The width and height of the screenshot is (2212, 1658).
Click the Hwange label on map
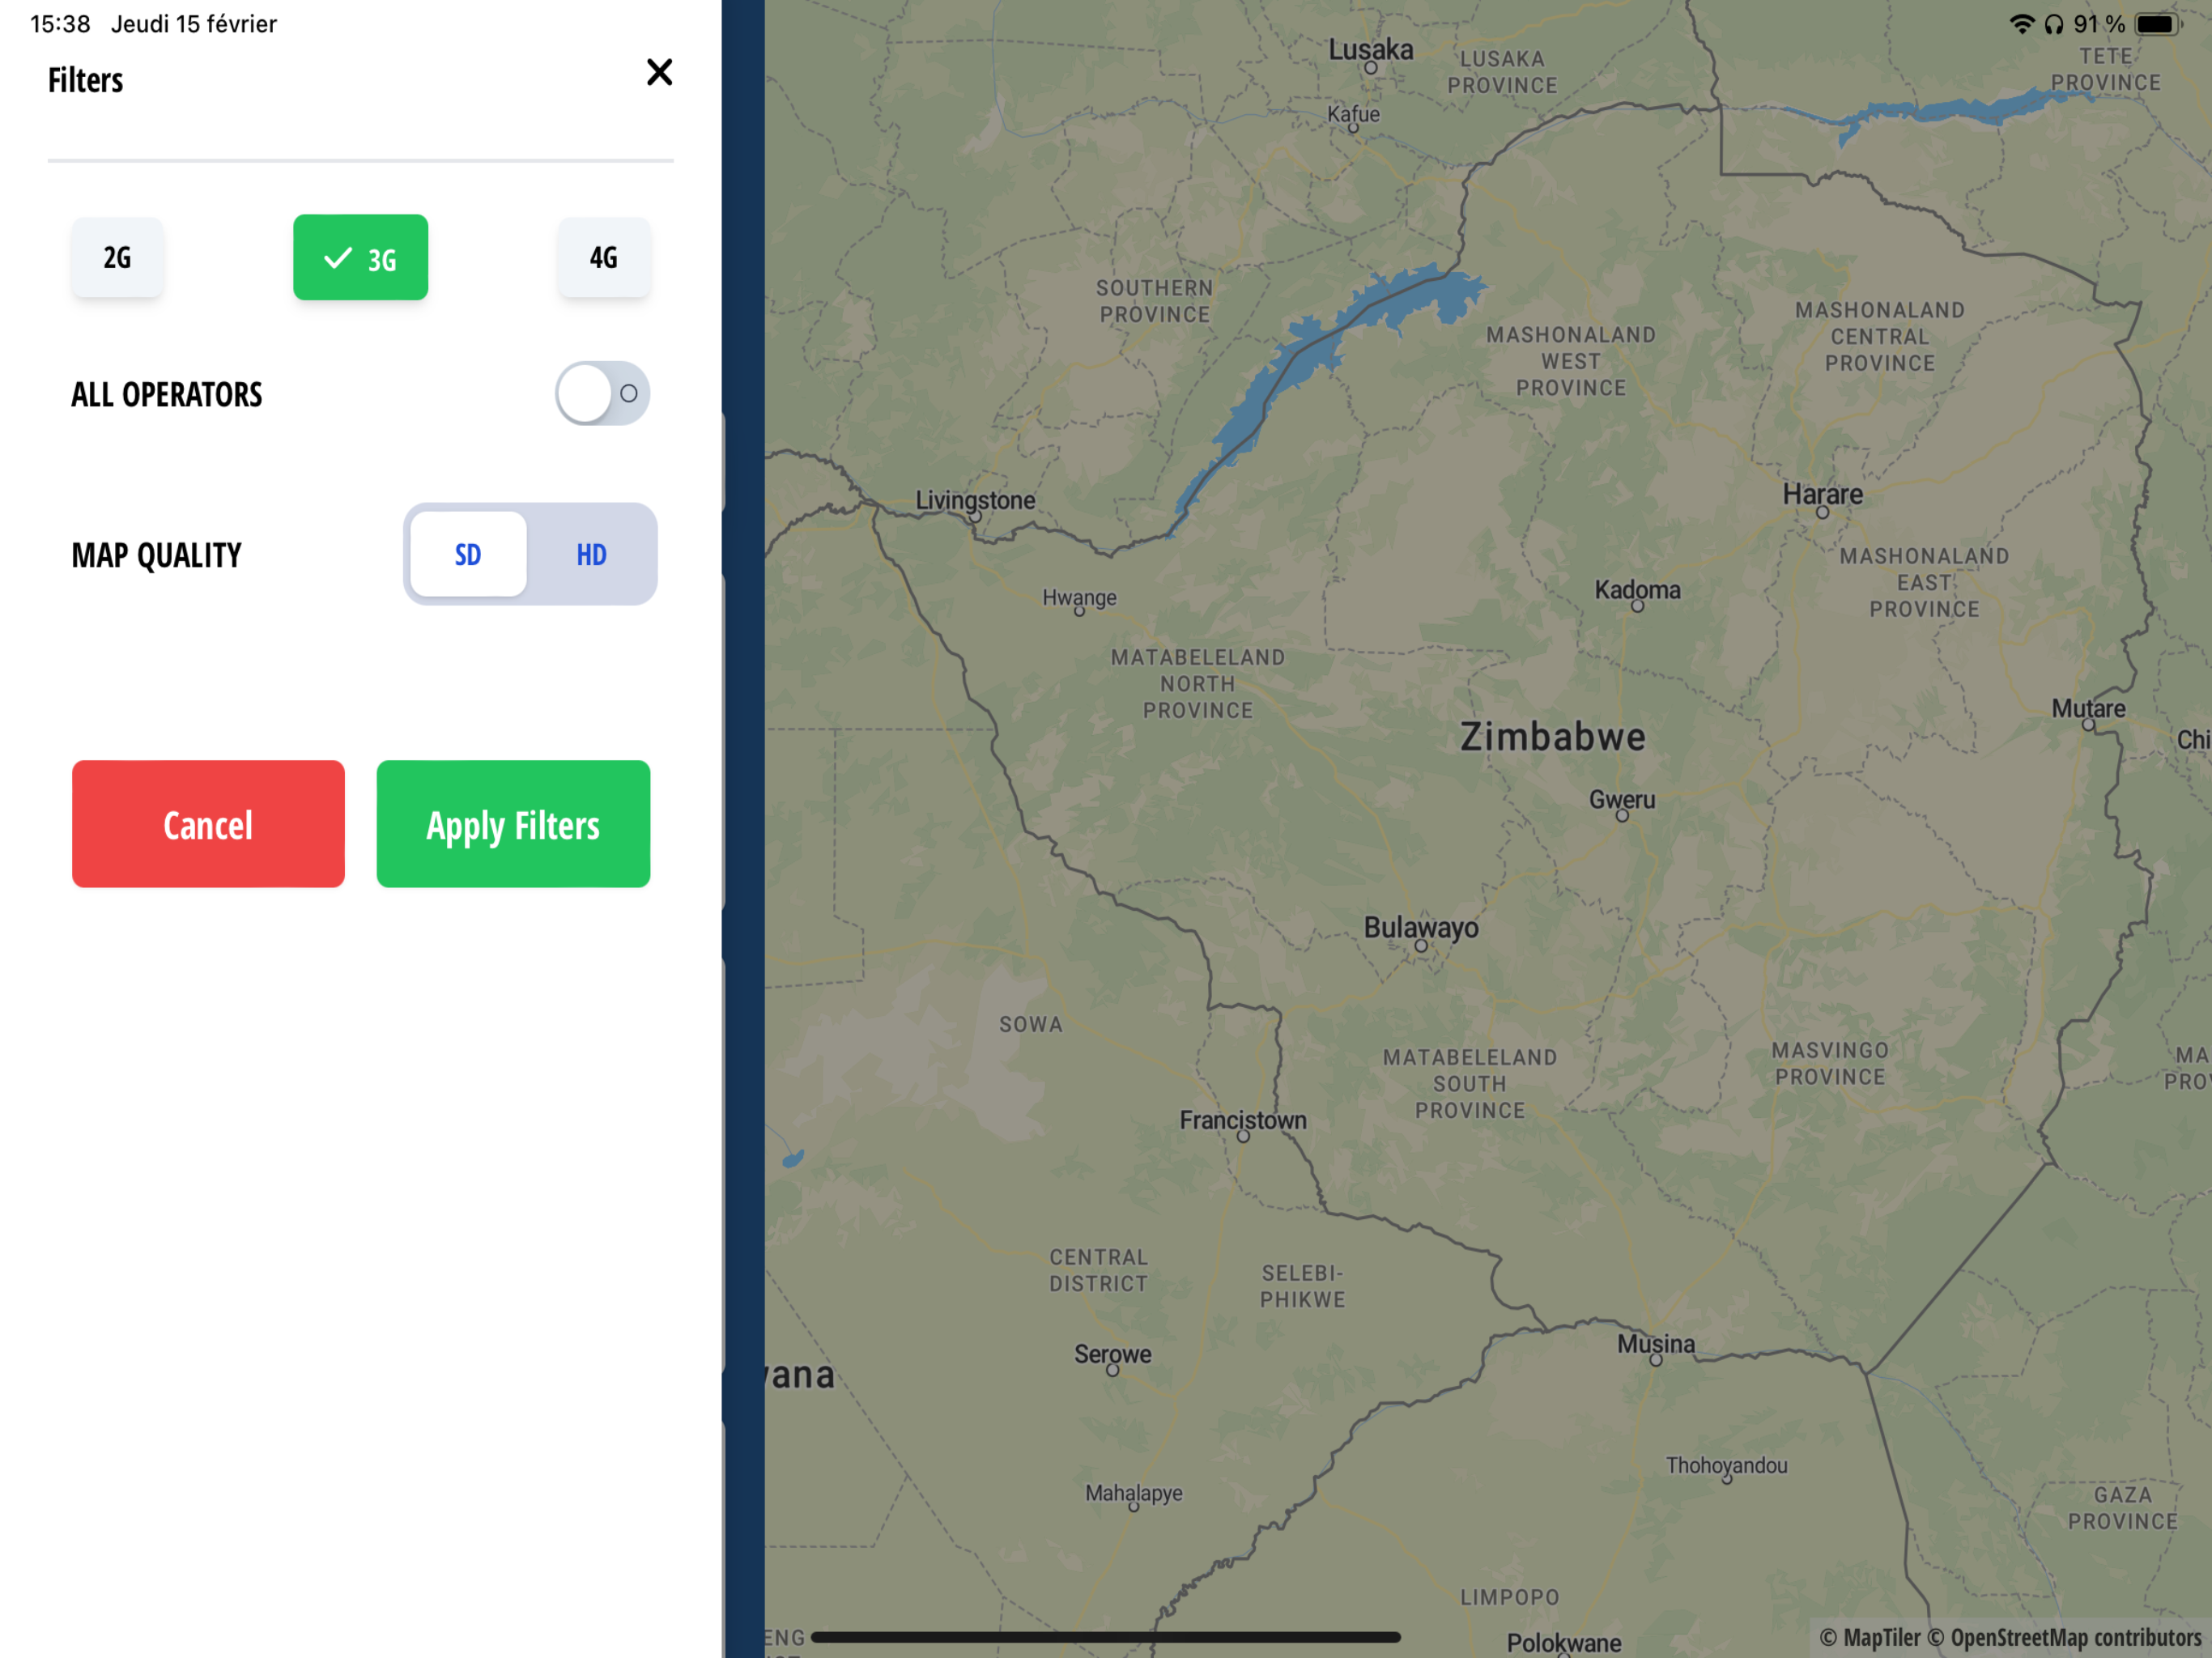click(x=1079, y=598)
